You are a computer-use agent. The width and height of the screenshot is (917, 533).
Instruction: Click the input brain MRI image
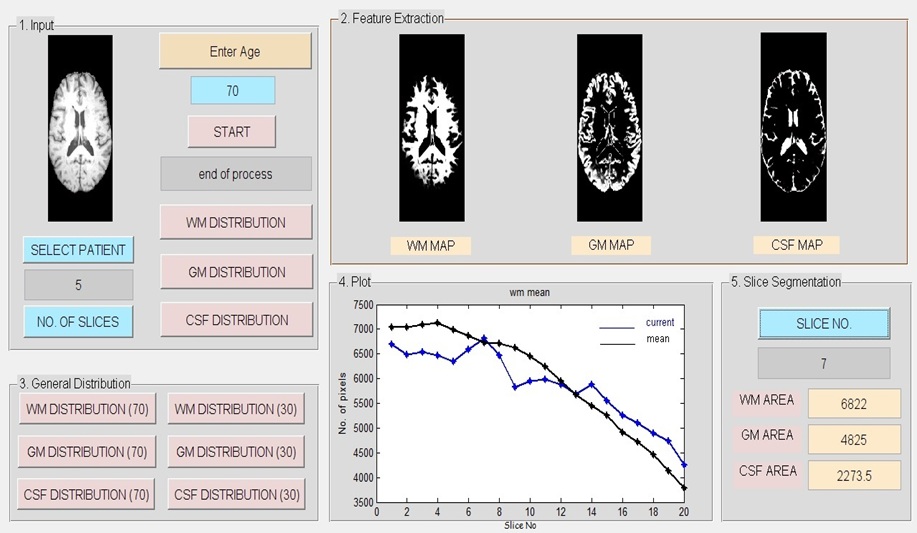80,128
